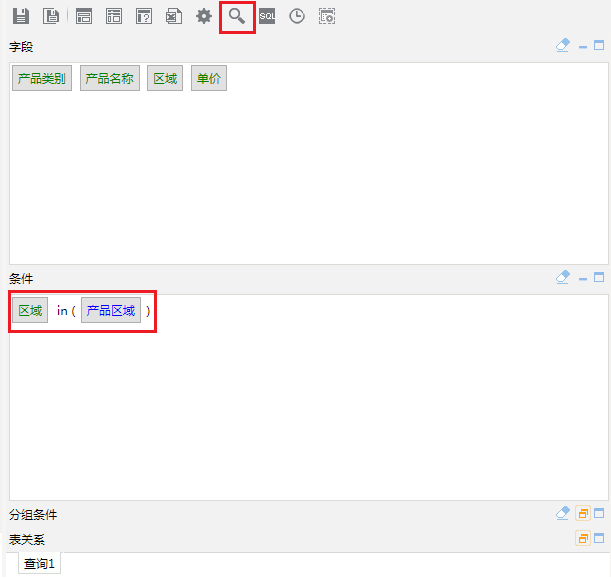Select the 产品名称 field chip
The height and width of the screenshot is (578, 611).
click(x=109, y=78)
